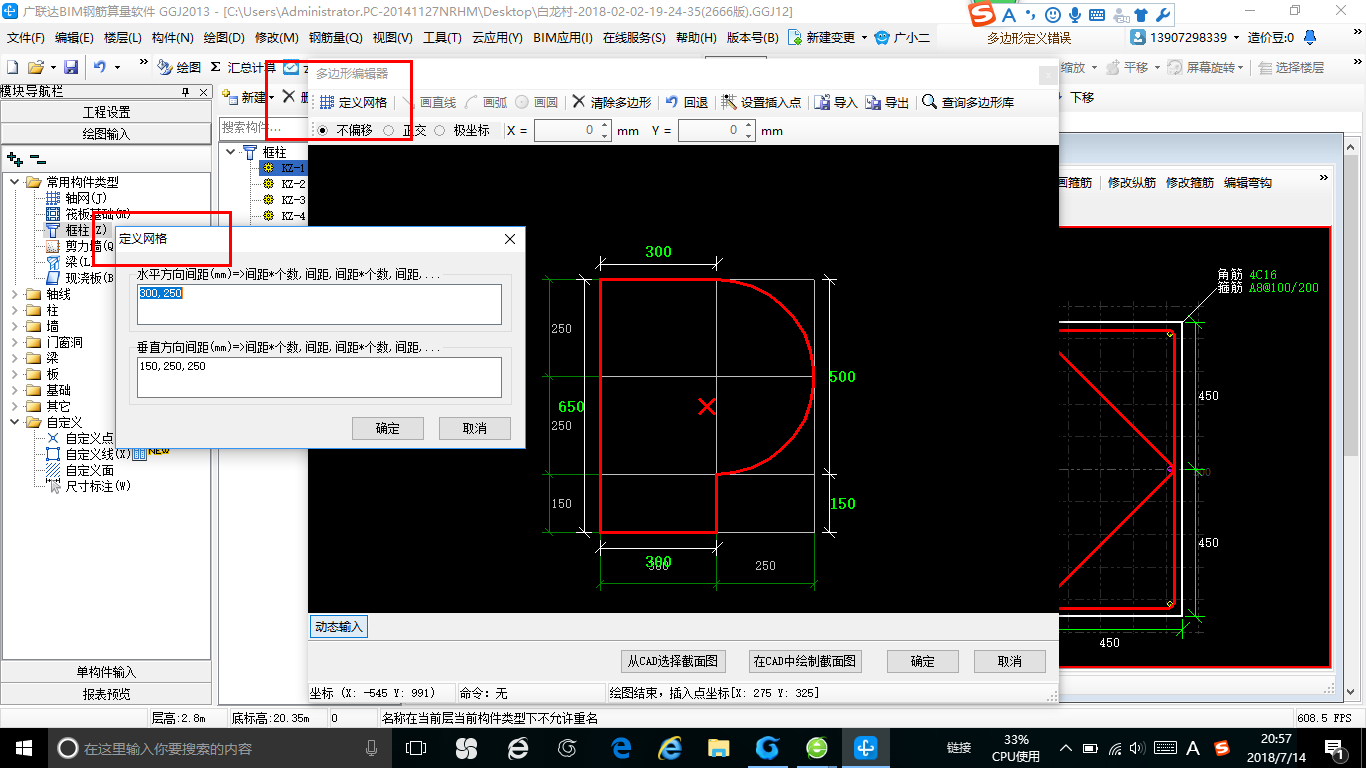Open the 文件(F) menu
The image size is (1366, 768).
pyautogui.click(x=26, y=38)
